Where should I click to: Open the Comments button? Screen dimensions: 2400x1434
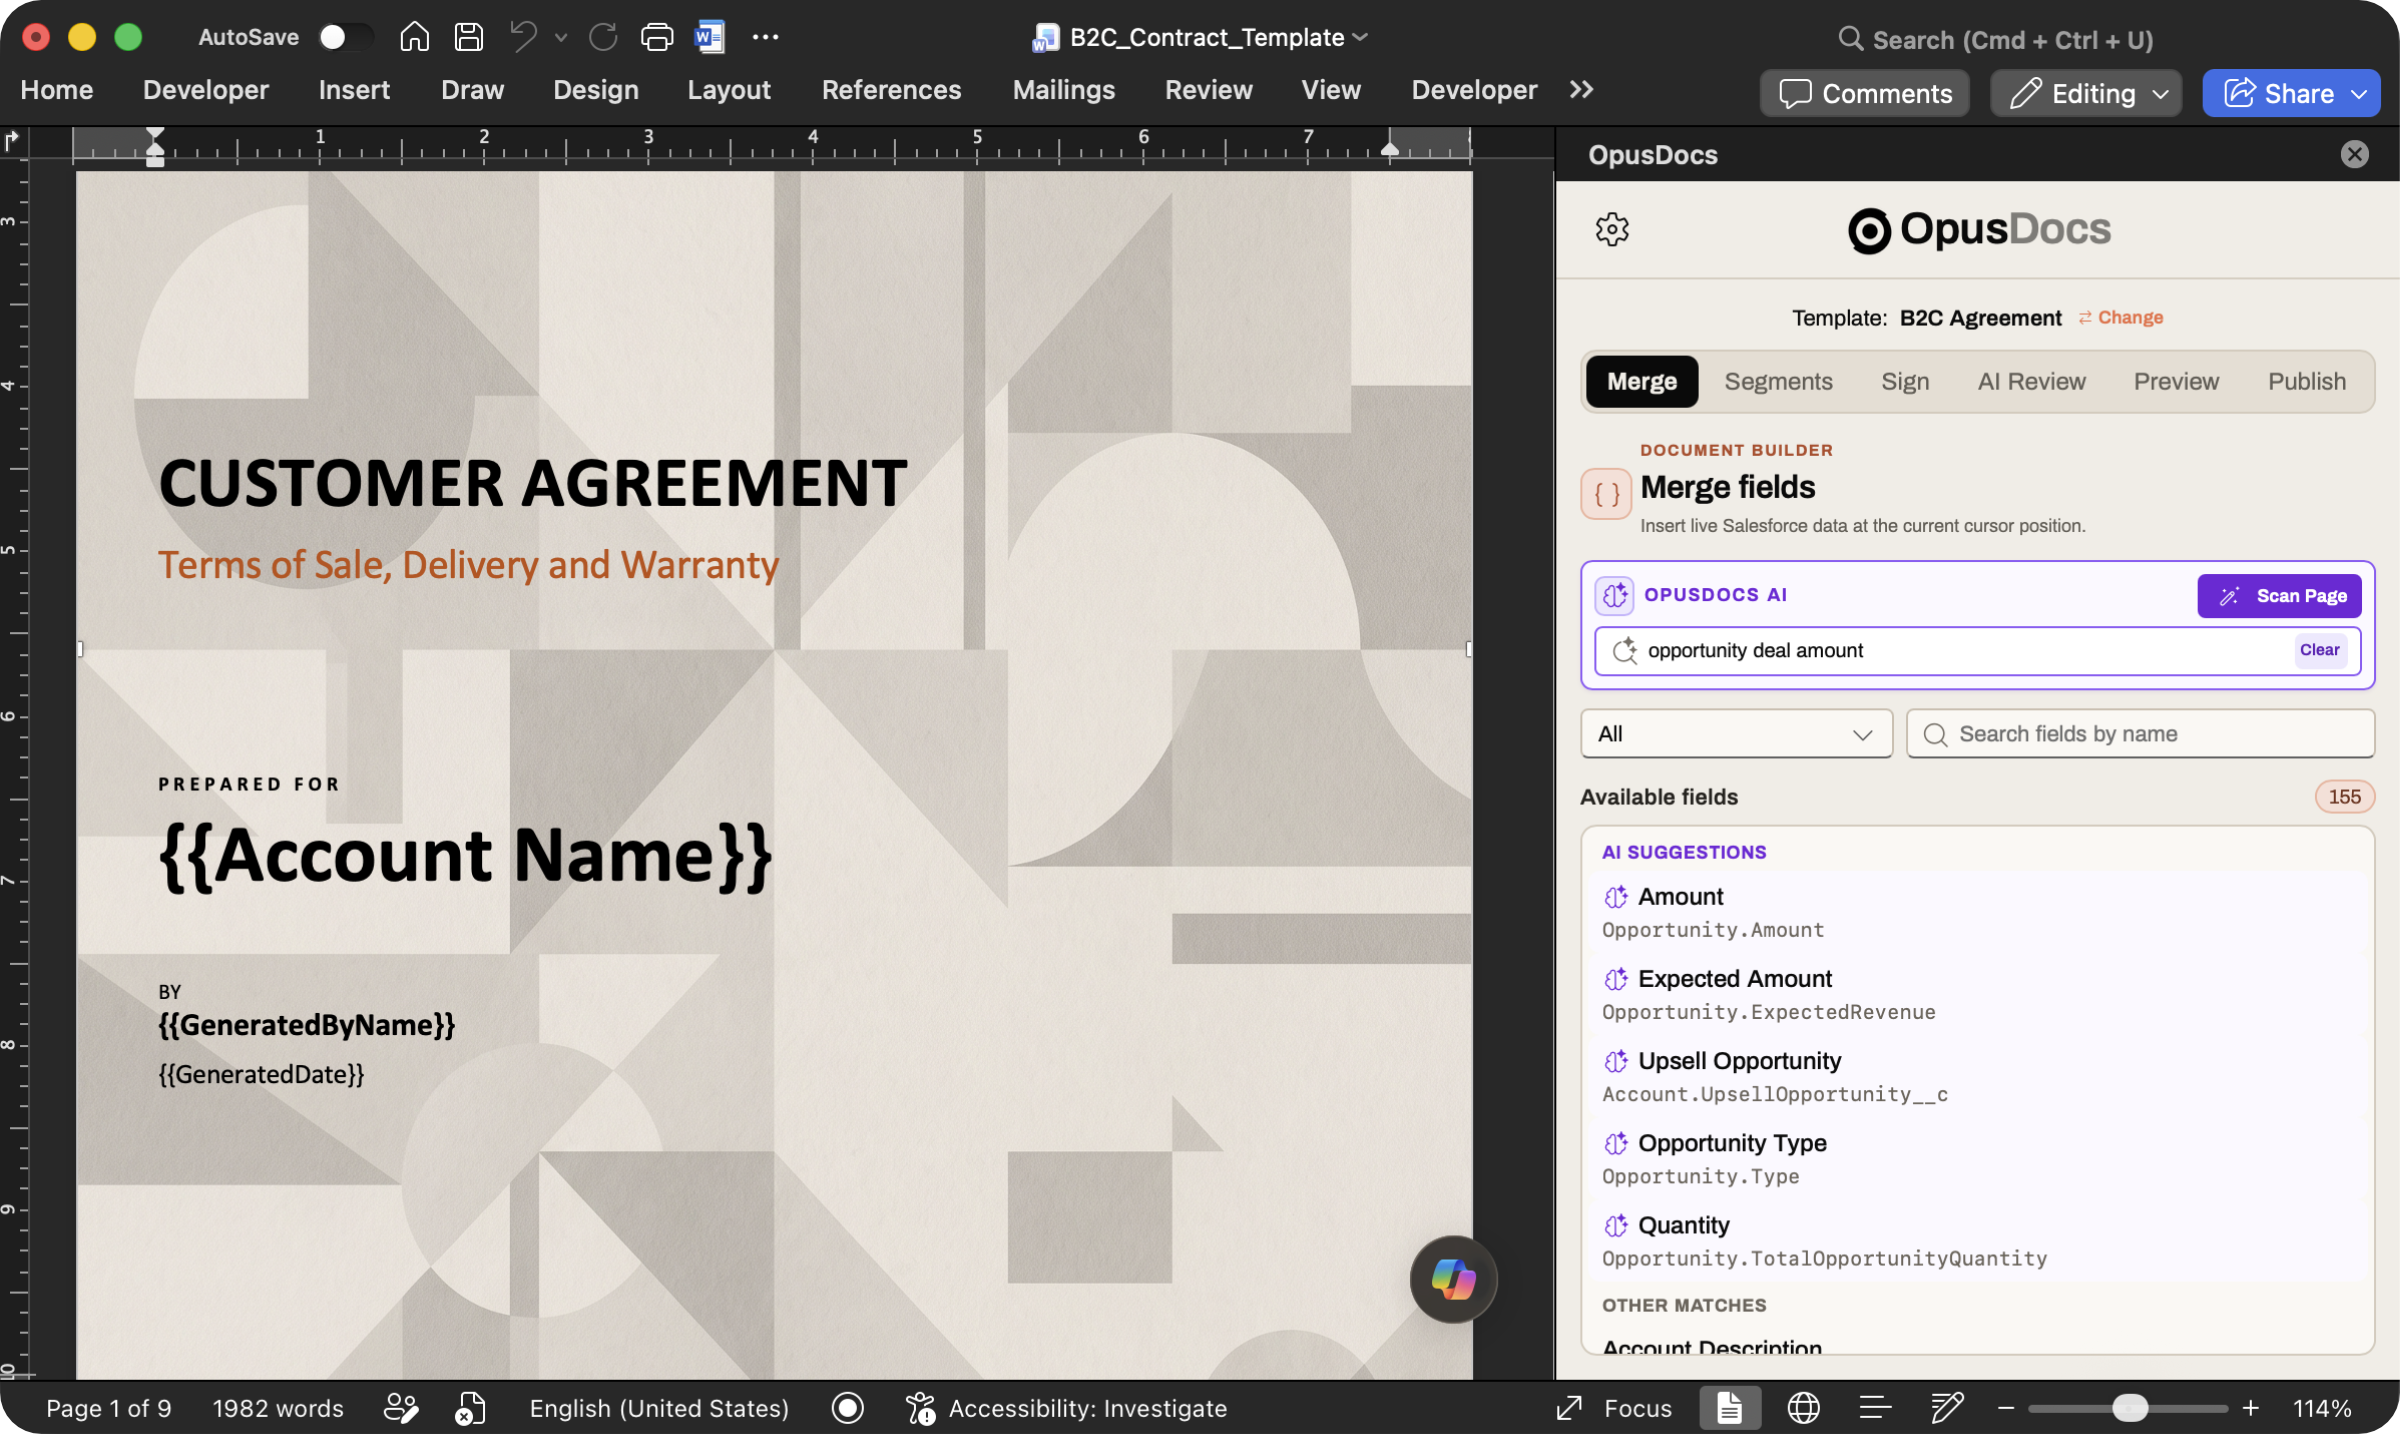click(1865, 93)
